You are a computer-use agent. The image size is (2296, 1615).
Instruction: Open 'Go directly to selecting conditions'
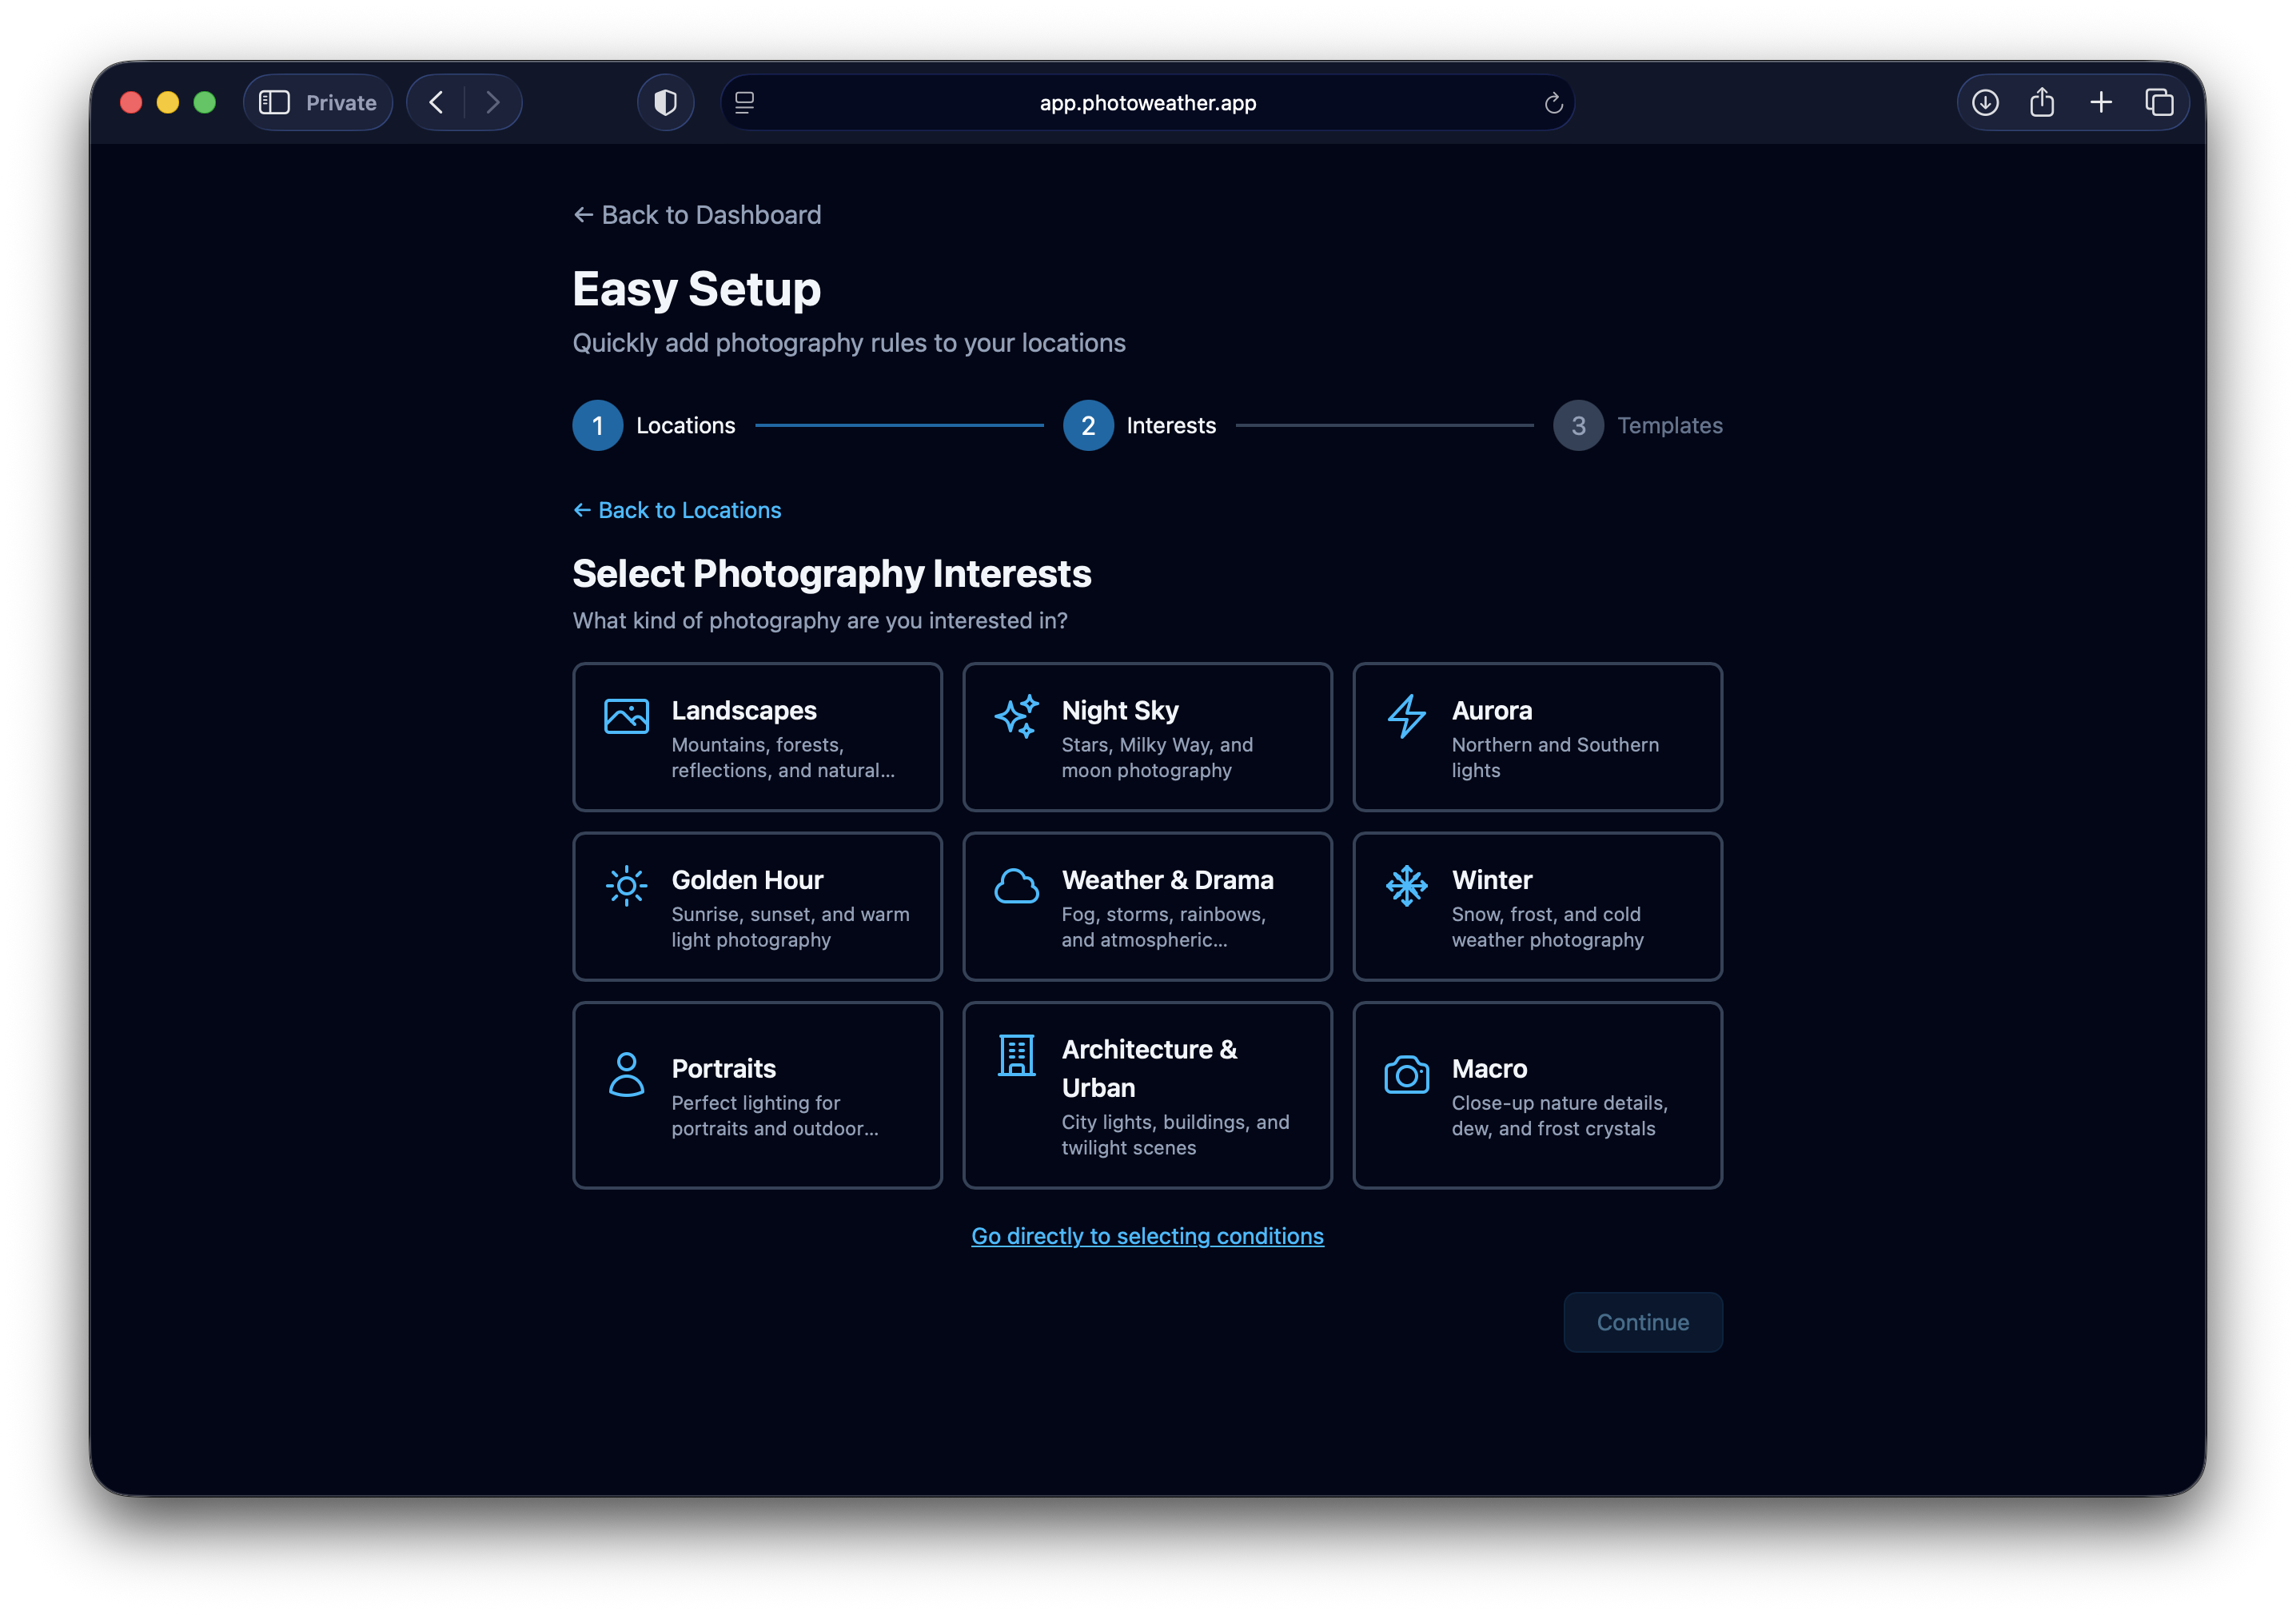pyautogui.click(x=1147, y=1236)
